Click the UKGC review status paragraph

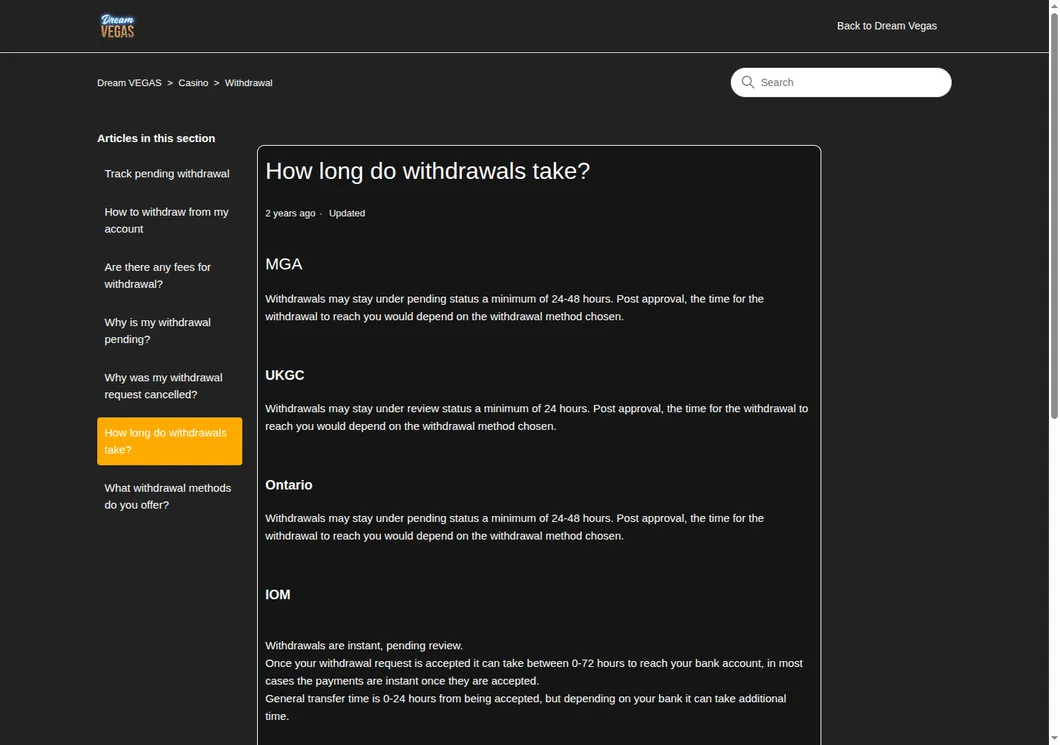537,417
